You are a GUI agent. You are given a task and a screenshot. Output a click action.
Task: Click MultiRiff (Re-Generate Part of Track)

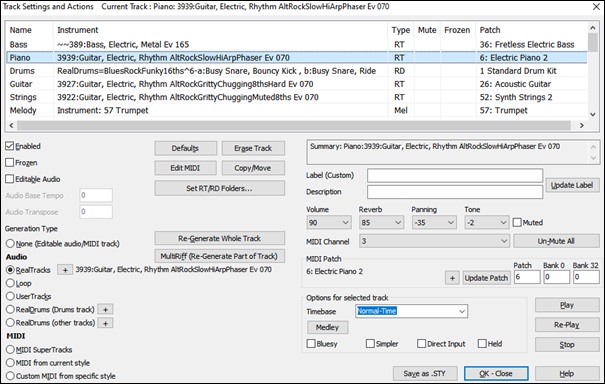click(x=220, y=256)
